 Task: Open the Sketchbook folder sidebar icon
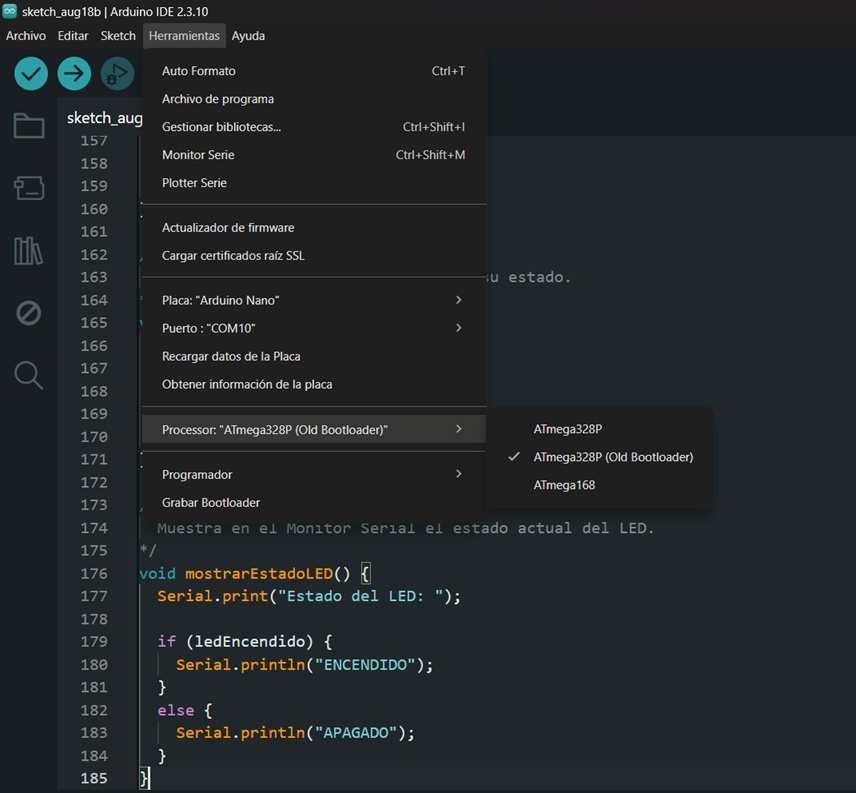click(x=29, y=126)
